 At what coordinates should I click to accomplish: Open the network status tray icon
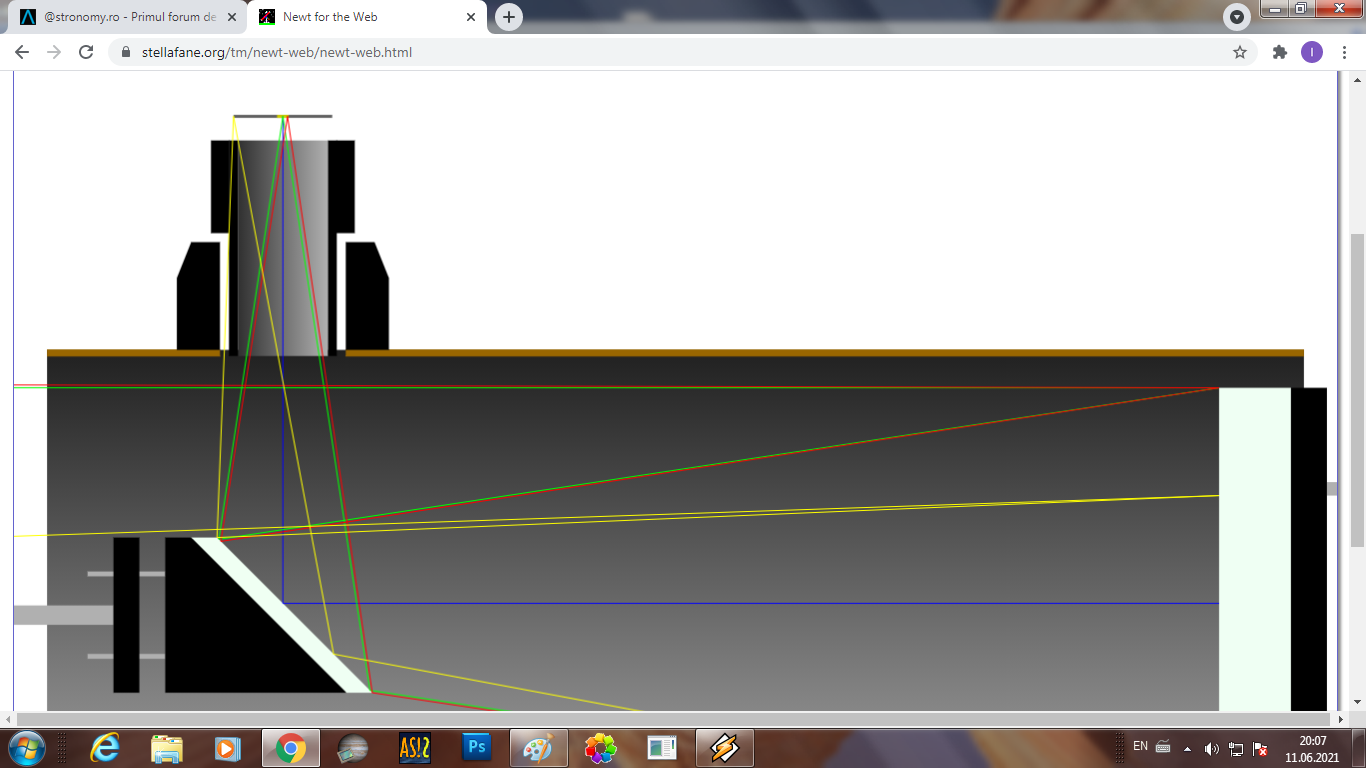[x=1236, y=748]
